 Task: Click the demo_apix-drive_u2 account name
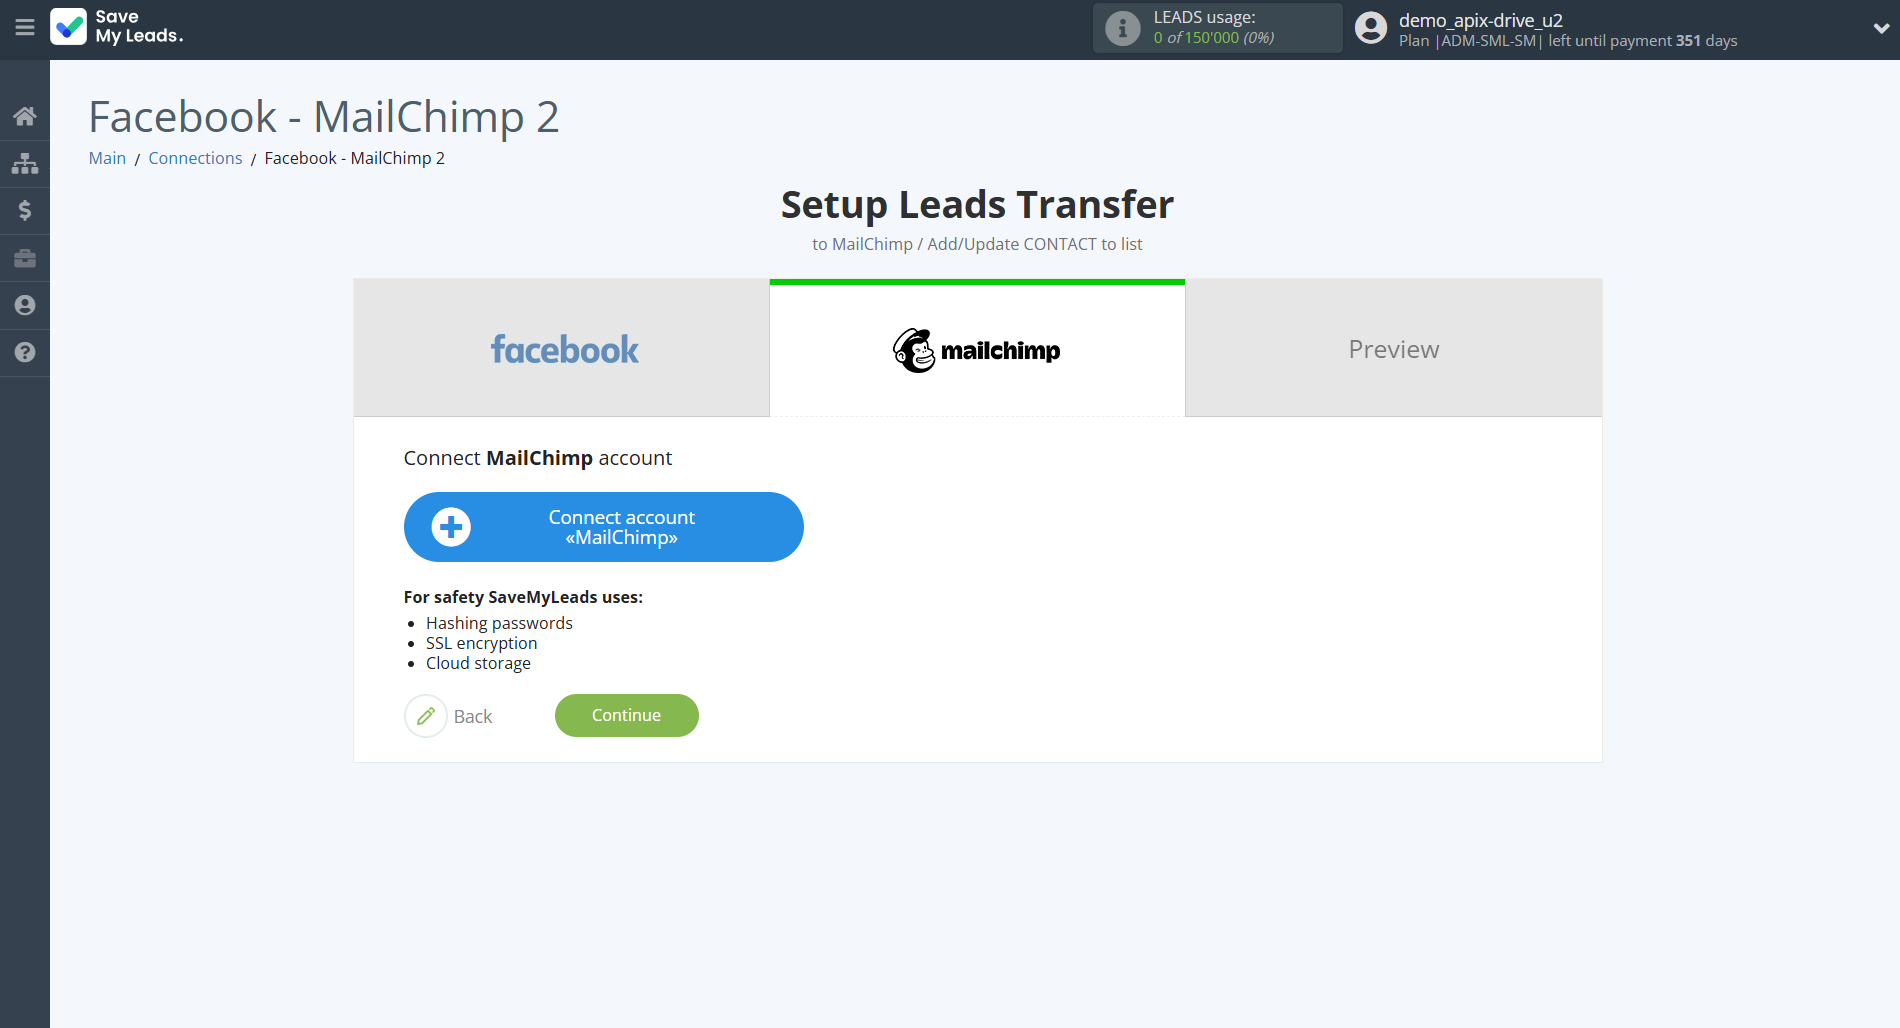tap(1480, 20)
